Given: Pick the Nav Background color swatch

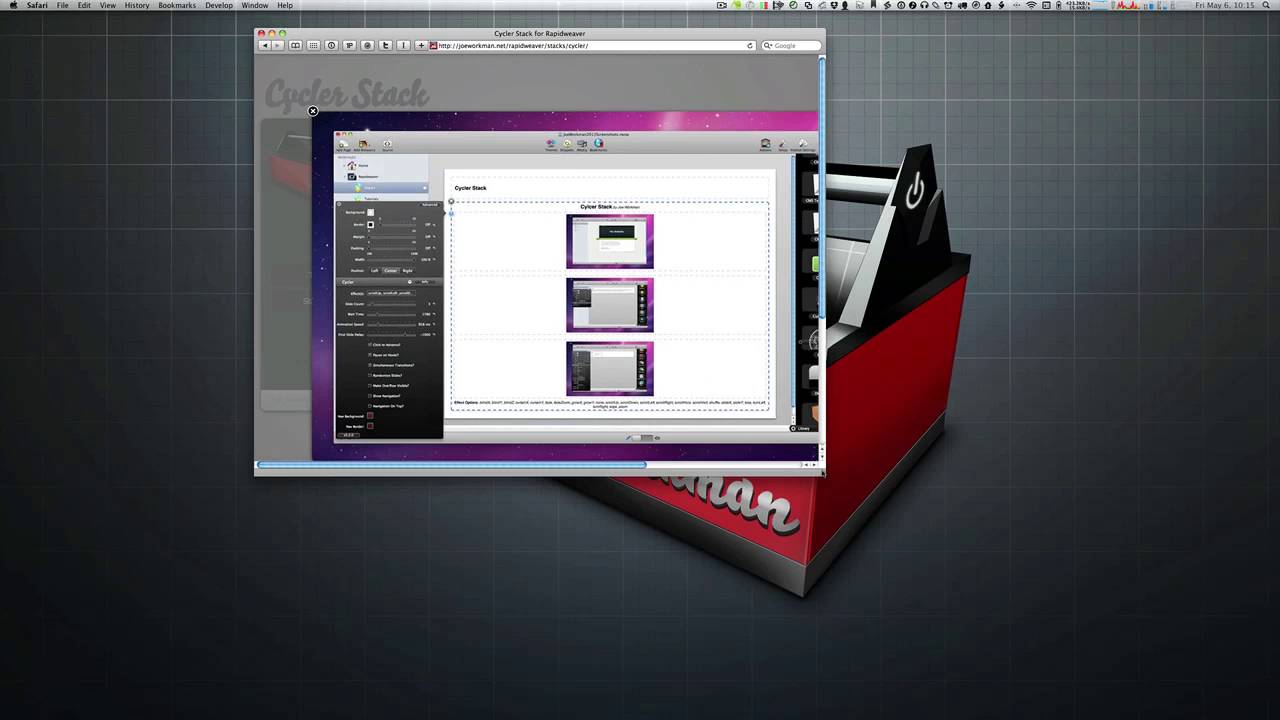Looking at the screenshot, I should [x=370, y=416].
